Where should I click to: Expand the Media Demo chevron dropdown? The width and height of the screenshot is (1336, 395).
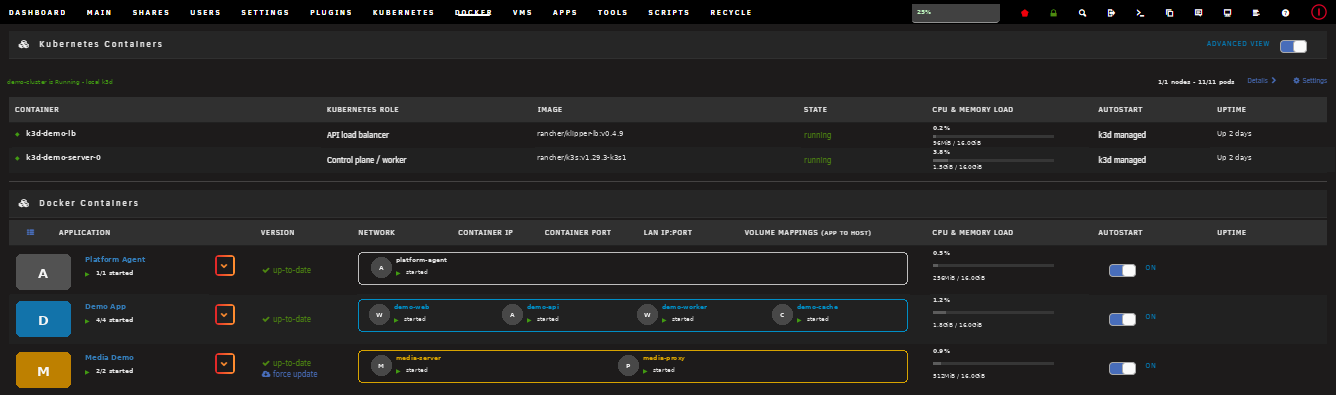(x=225, y=363)
